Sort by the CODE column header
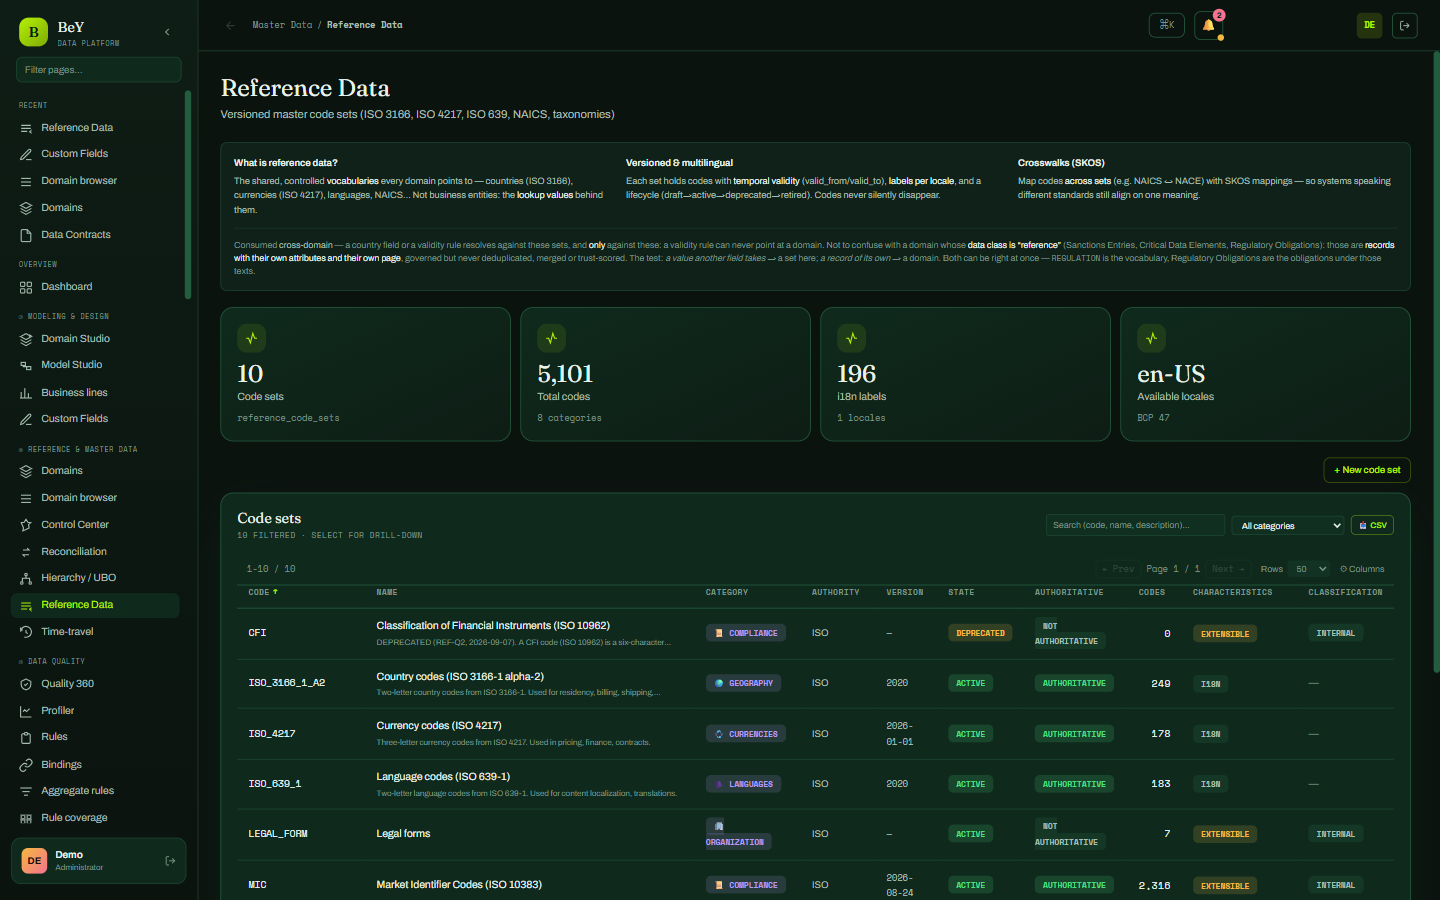 [x=263, y=592]
